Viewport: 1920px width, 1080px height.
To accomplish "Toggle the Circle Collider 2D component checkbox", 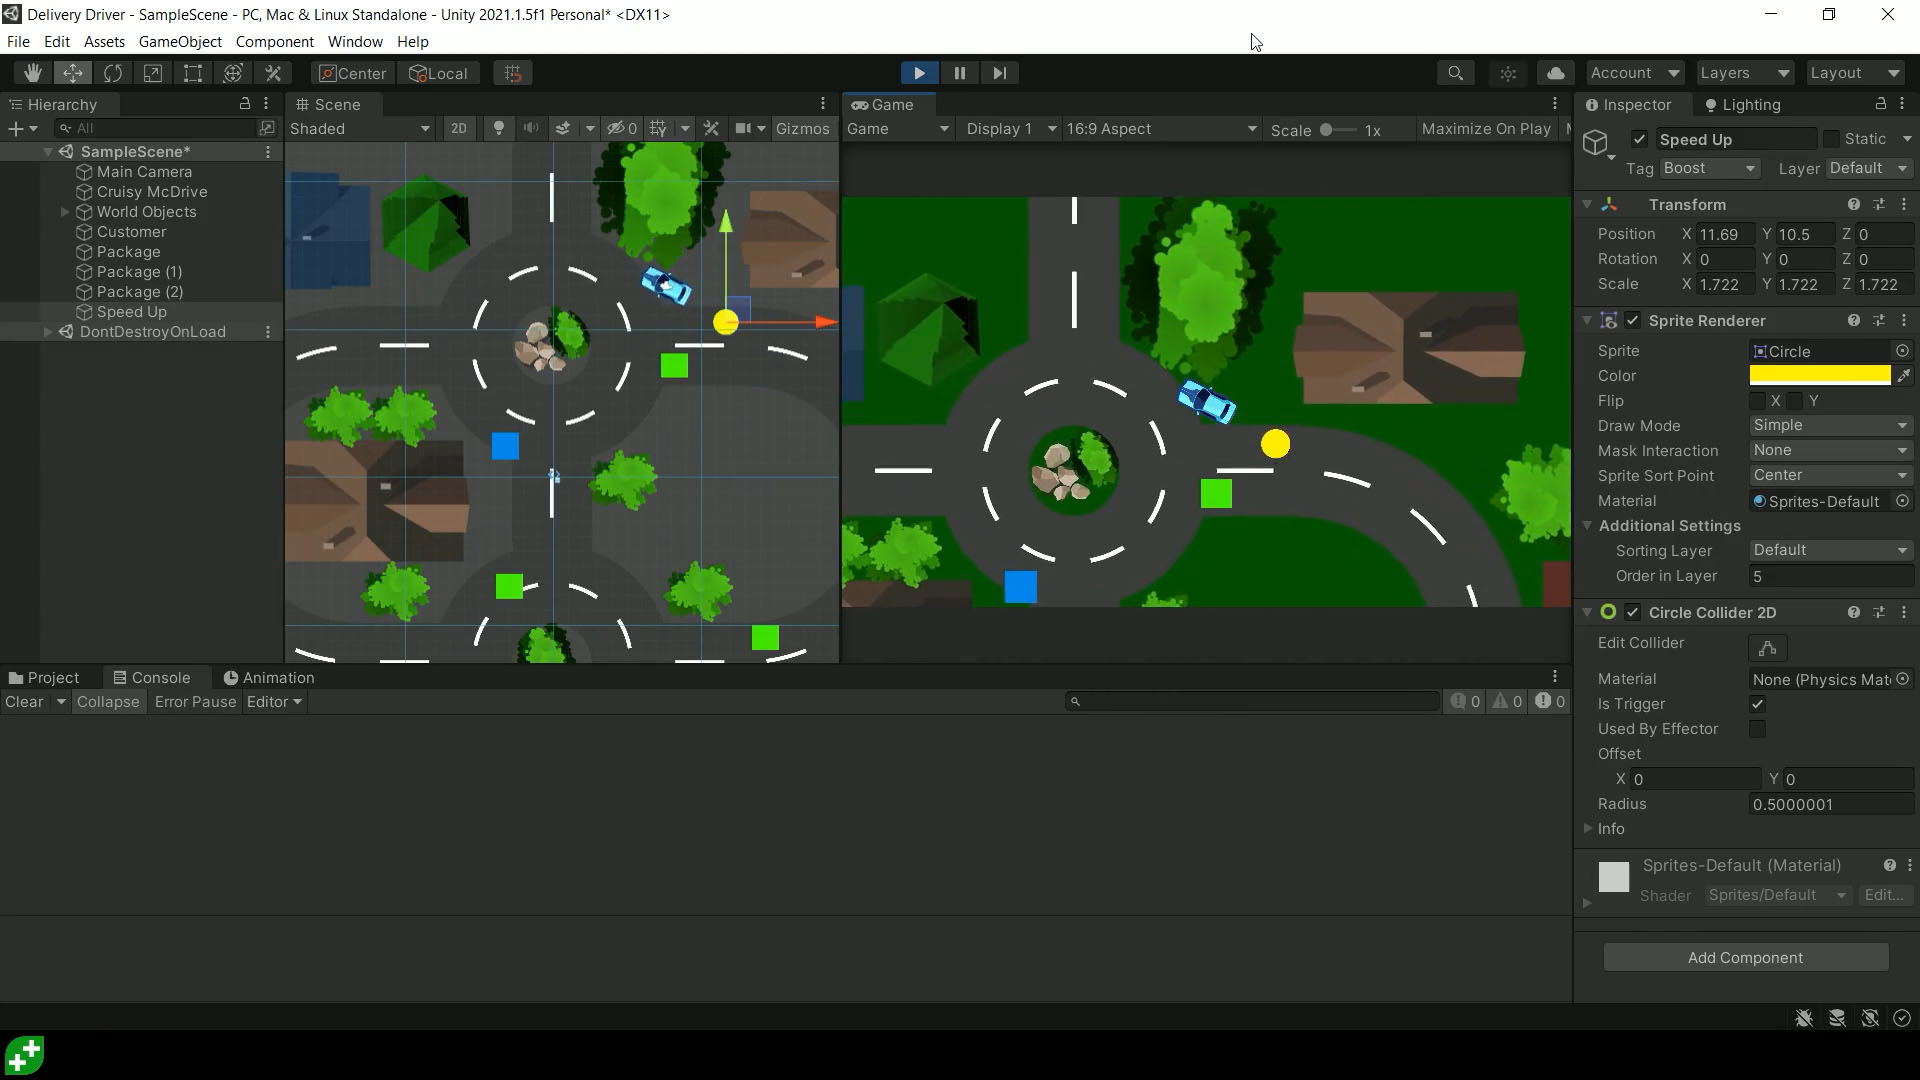I will 1633,612.
